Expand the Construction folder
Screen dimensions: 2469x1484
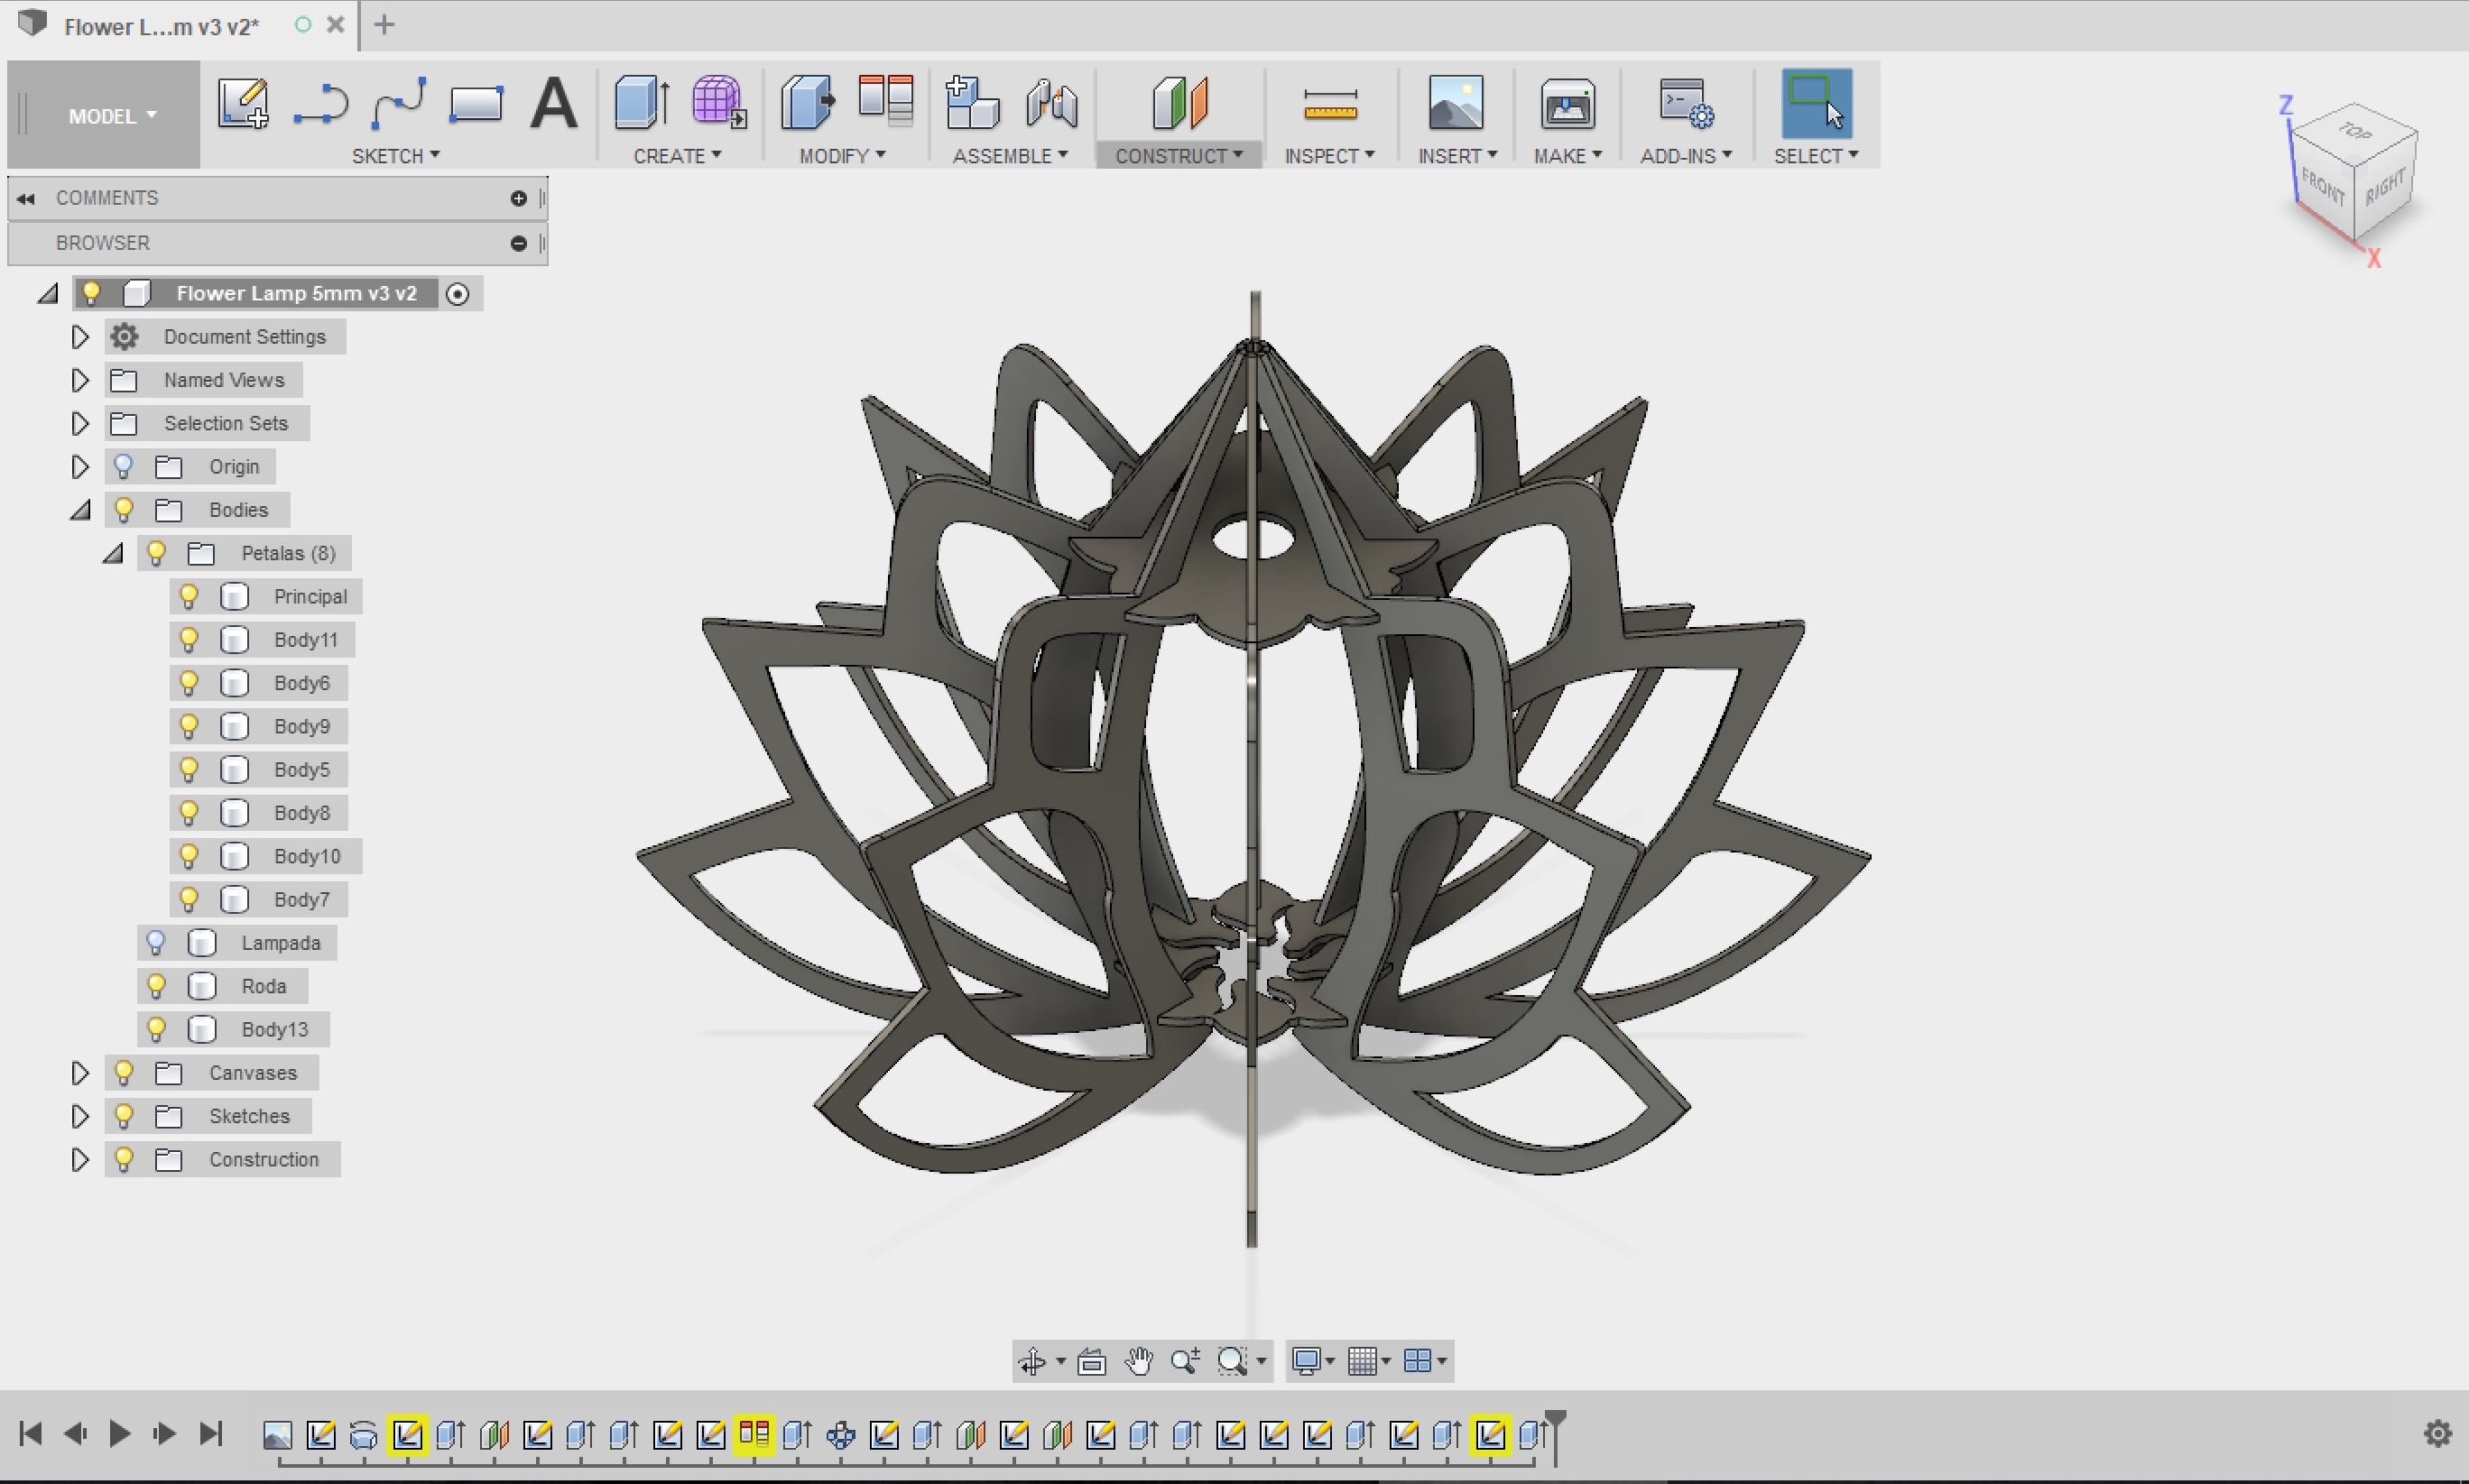80,1159
